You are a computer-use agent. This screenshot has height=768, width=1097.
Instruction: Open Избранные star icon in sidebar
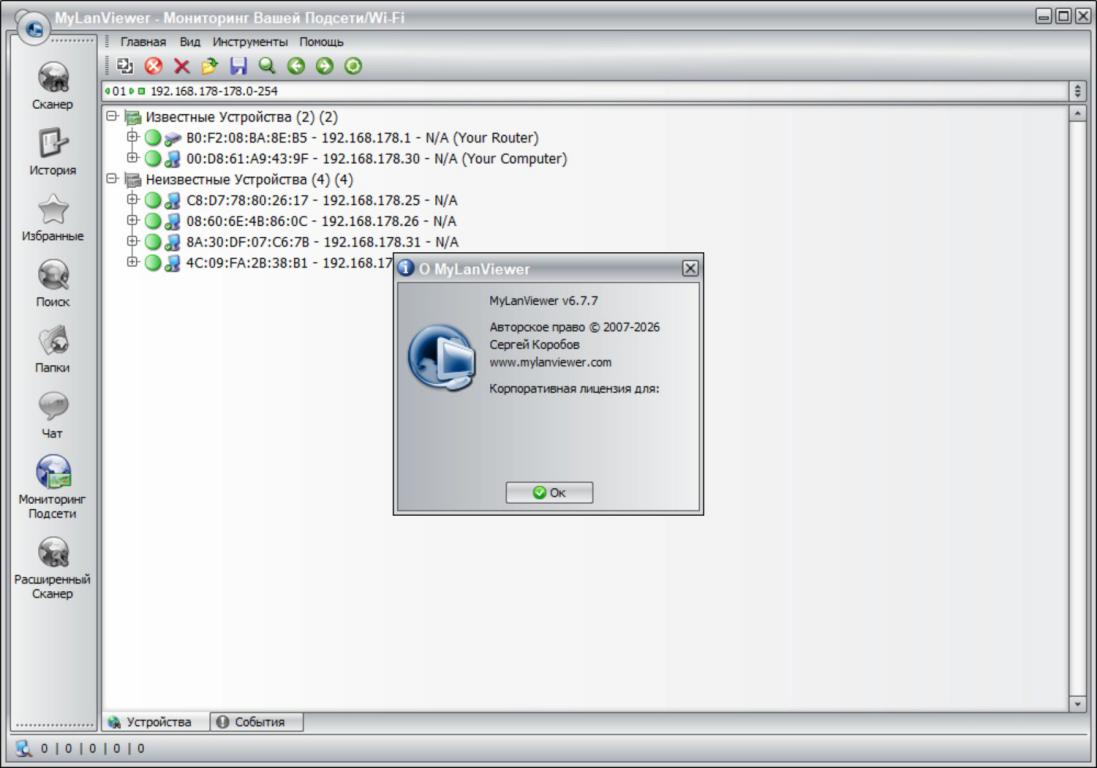[53, 210]
